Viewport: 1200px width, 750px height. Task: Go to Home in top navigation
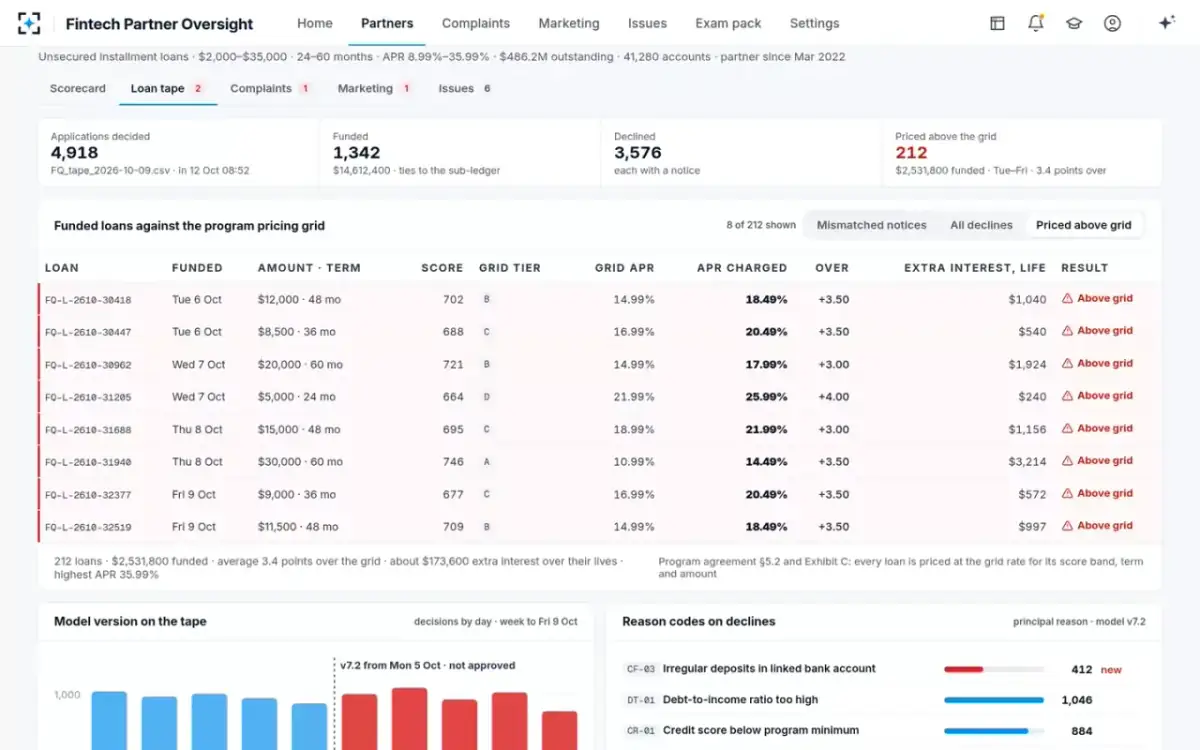tap(315, 23)
